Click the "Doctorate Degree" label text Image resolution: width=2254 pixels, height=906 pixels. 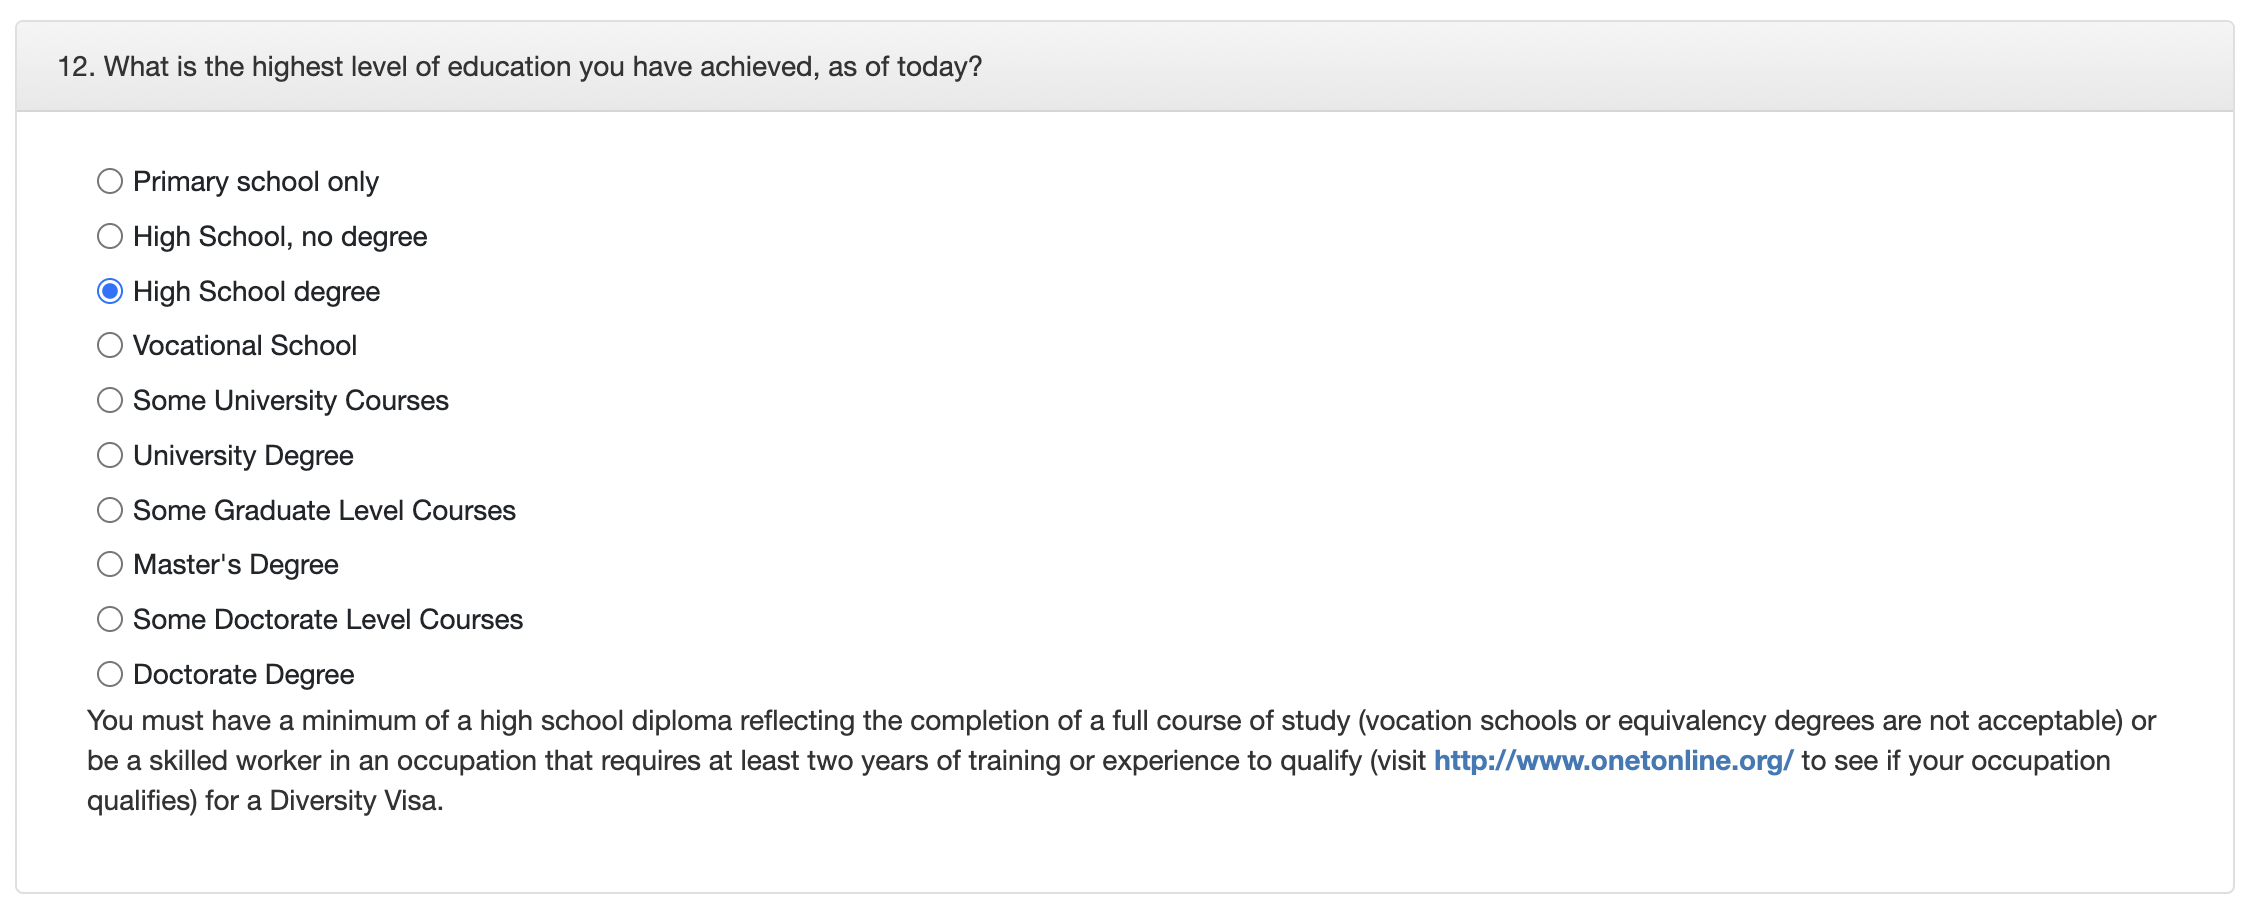tap(244, 675)
